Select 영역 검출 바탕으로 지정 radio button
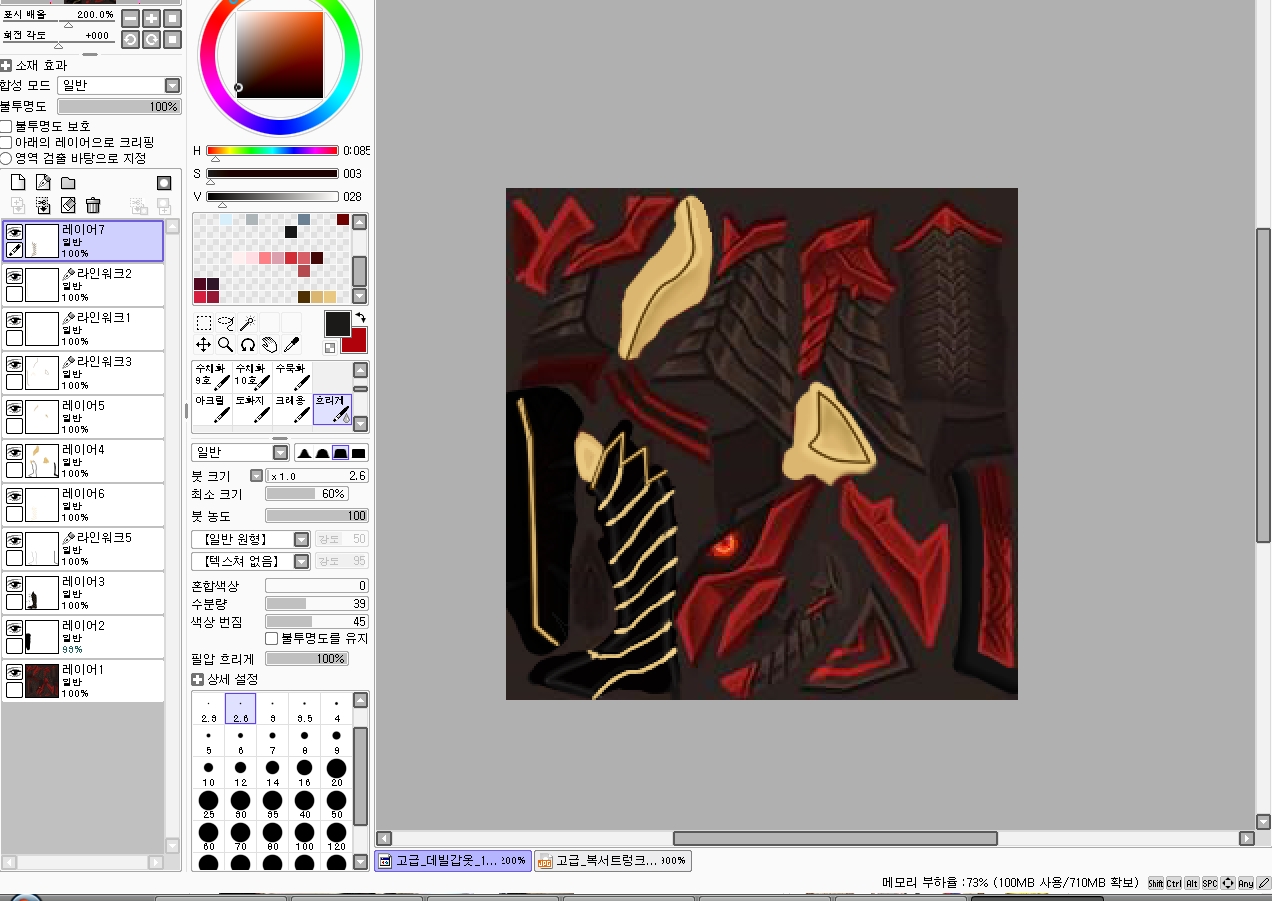Viewport: 1272px width, 901px height. (6, 158)
